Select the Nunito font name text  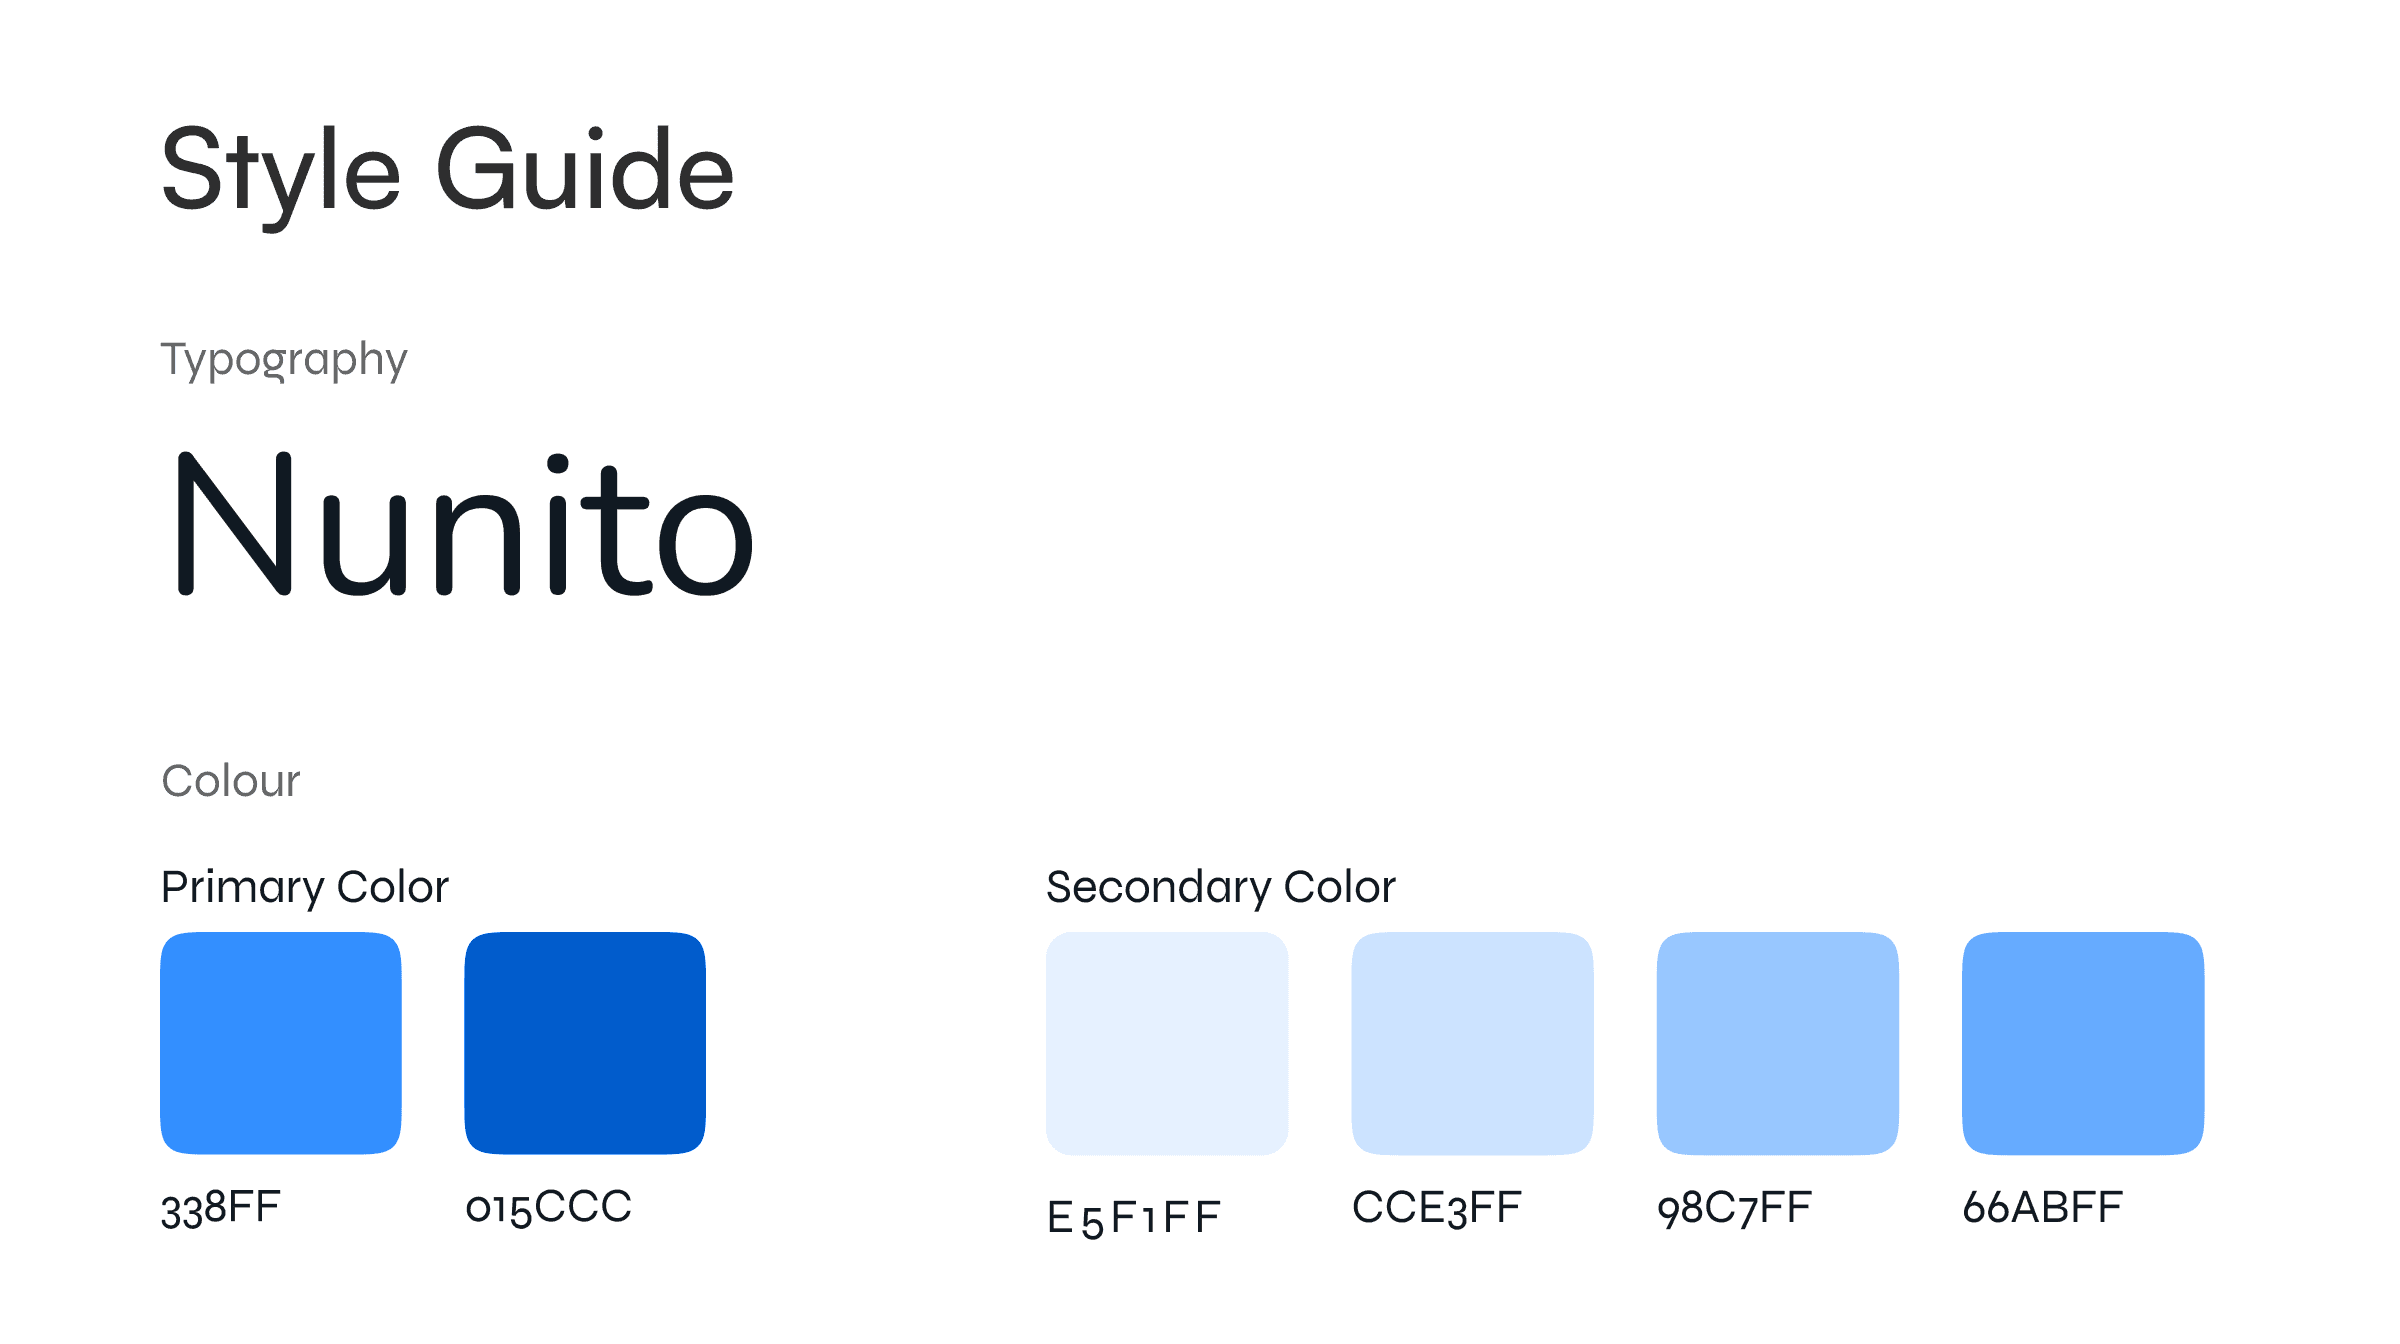pos(464,525)
